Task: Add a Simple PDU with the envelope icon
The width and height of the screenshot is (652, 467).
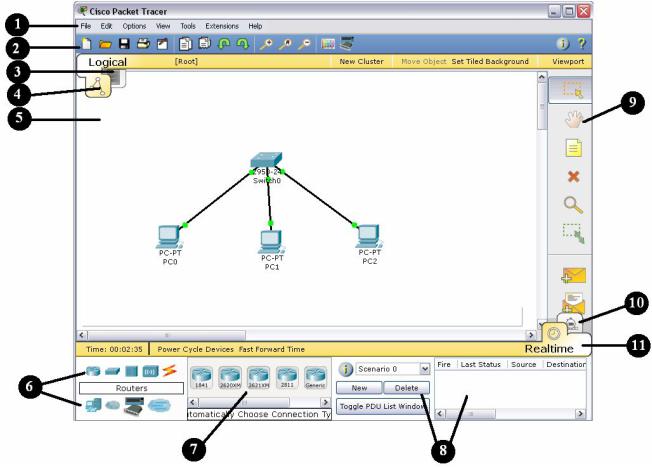Action: point(574,275)
